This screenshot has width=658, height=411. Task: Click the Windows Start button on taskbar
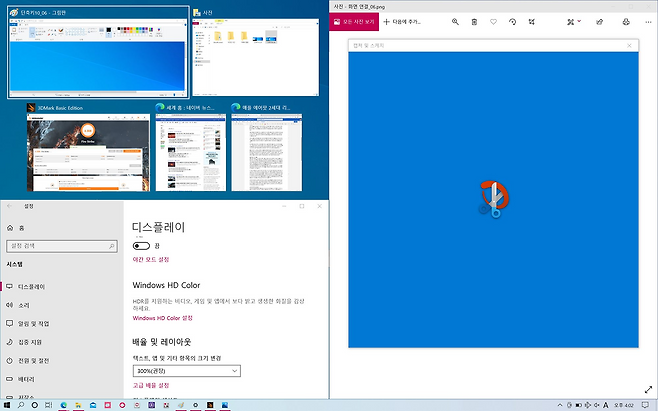pos(7,405)
